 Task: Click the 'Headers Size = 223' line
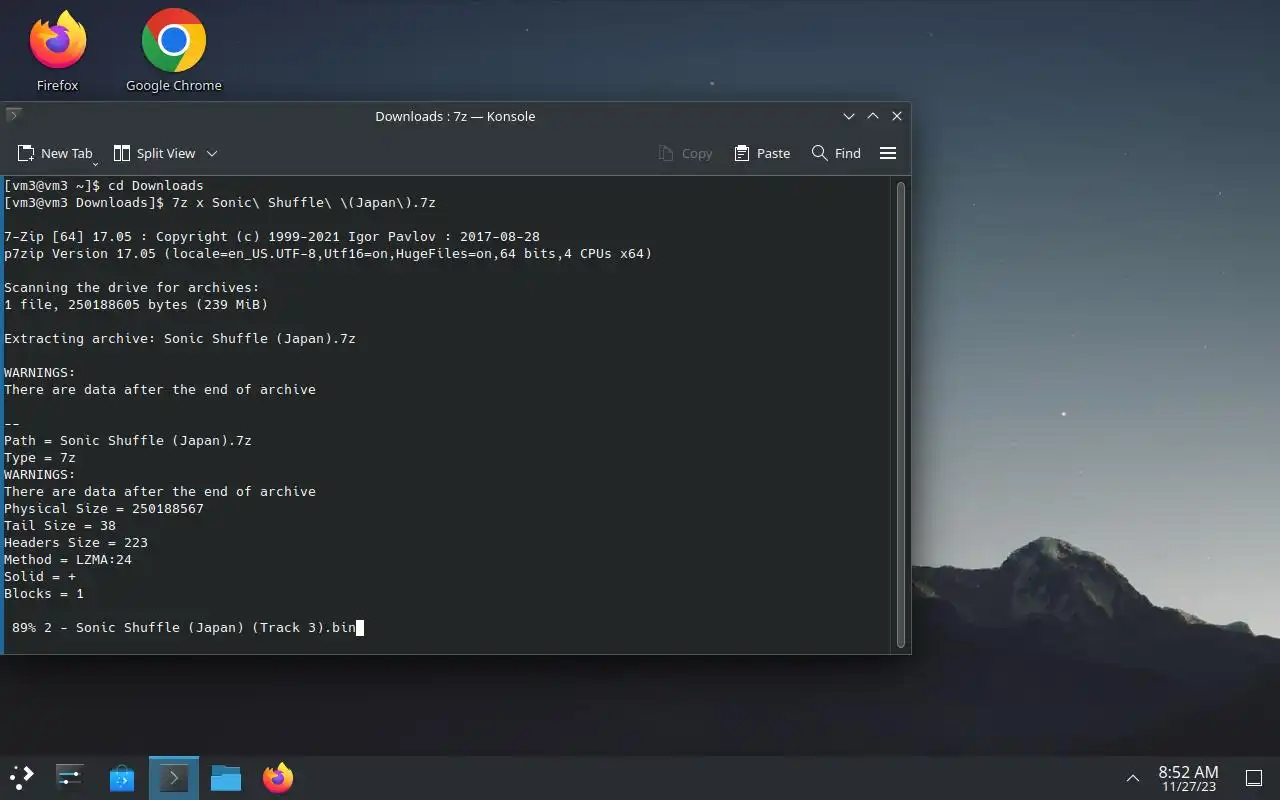click(x=76, y=543)
